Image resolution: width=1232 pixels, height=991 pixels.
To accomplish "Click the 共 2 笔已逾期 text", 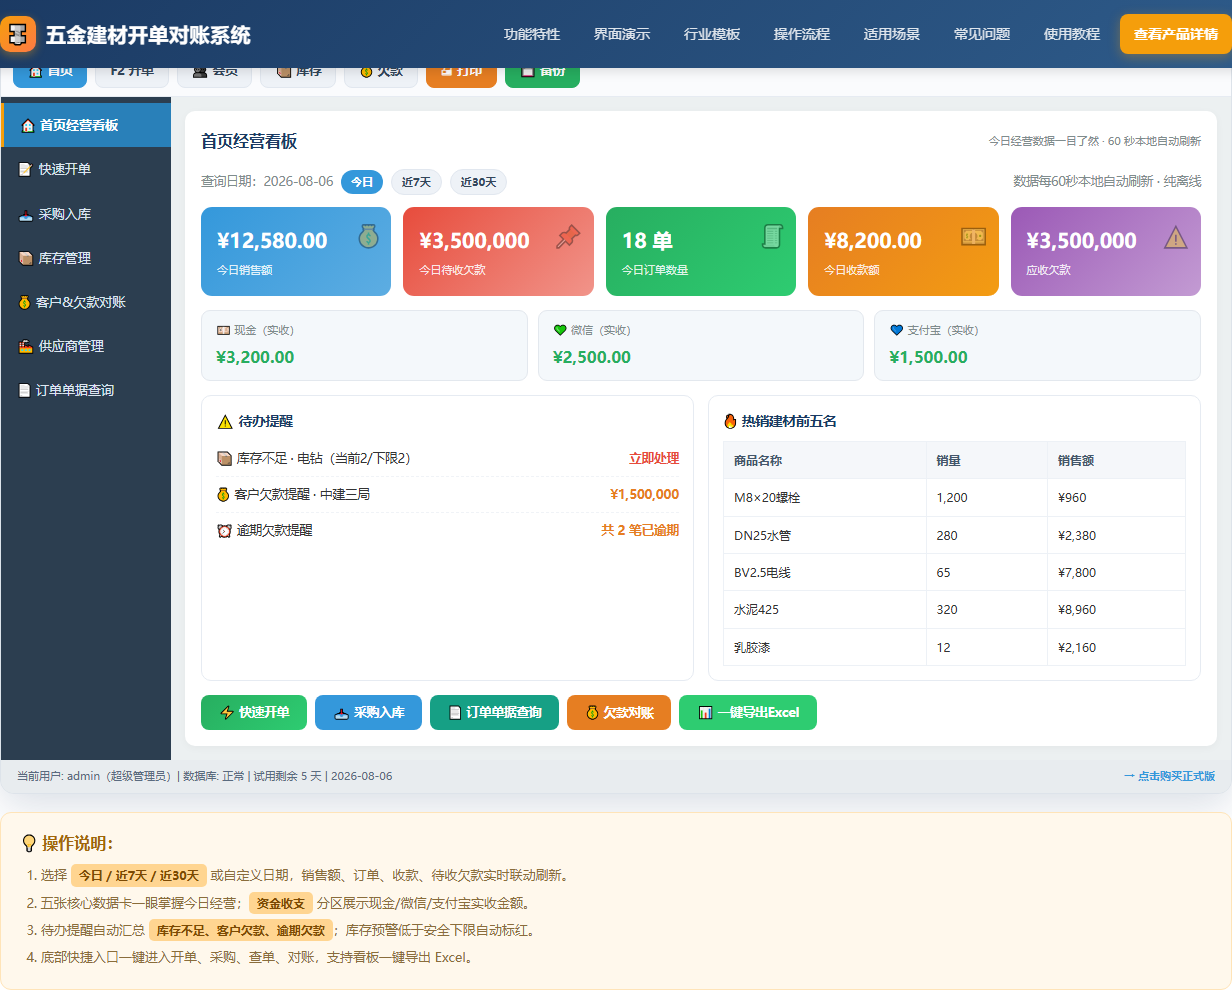I will (640, 530).
